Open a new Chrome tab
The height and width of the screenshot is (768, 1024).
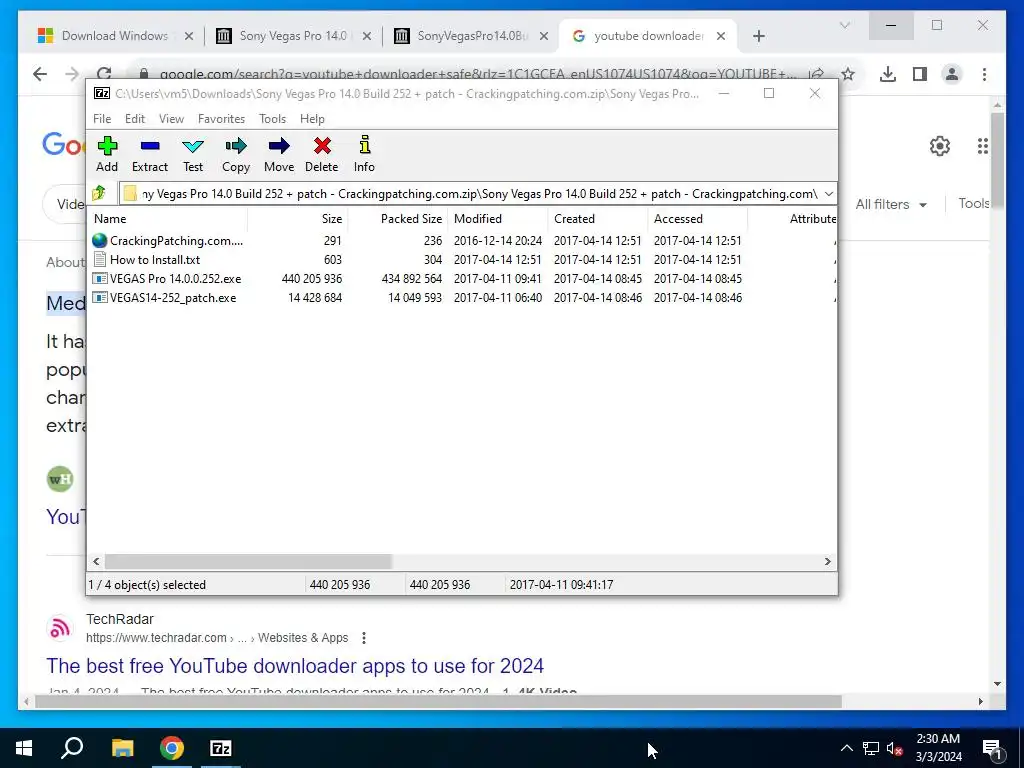[x=758, y=36]
